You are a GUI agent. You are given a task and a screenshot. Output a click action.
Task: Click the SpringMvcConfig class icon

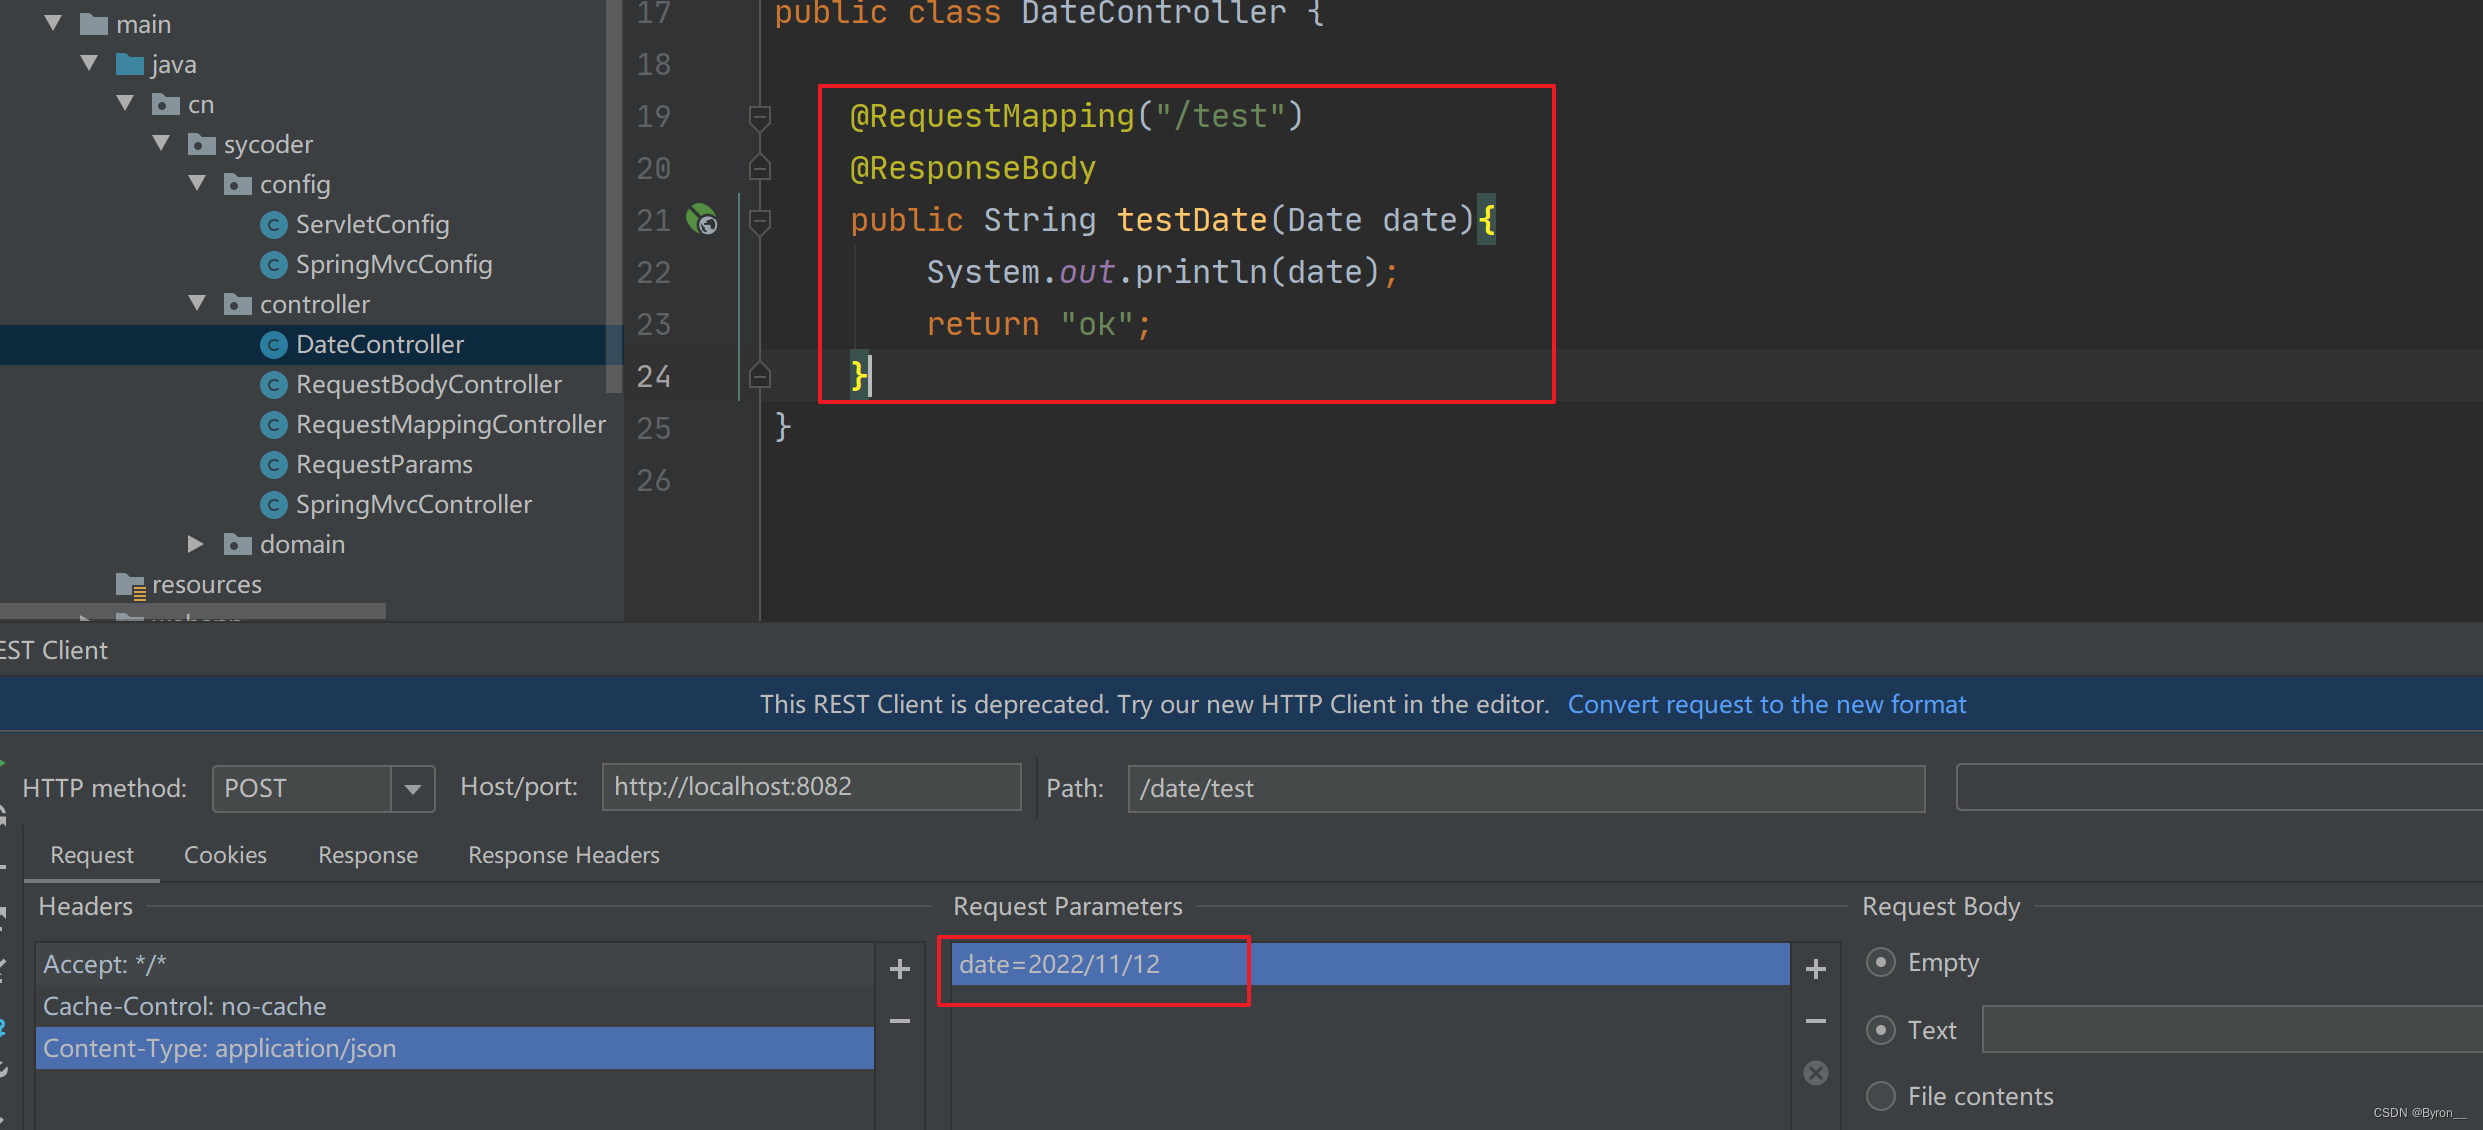click(274, 265)
